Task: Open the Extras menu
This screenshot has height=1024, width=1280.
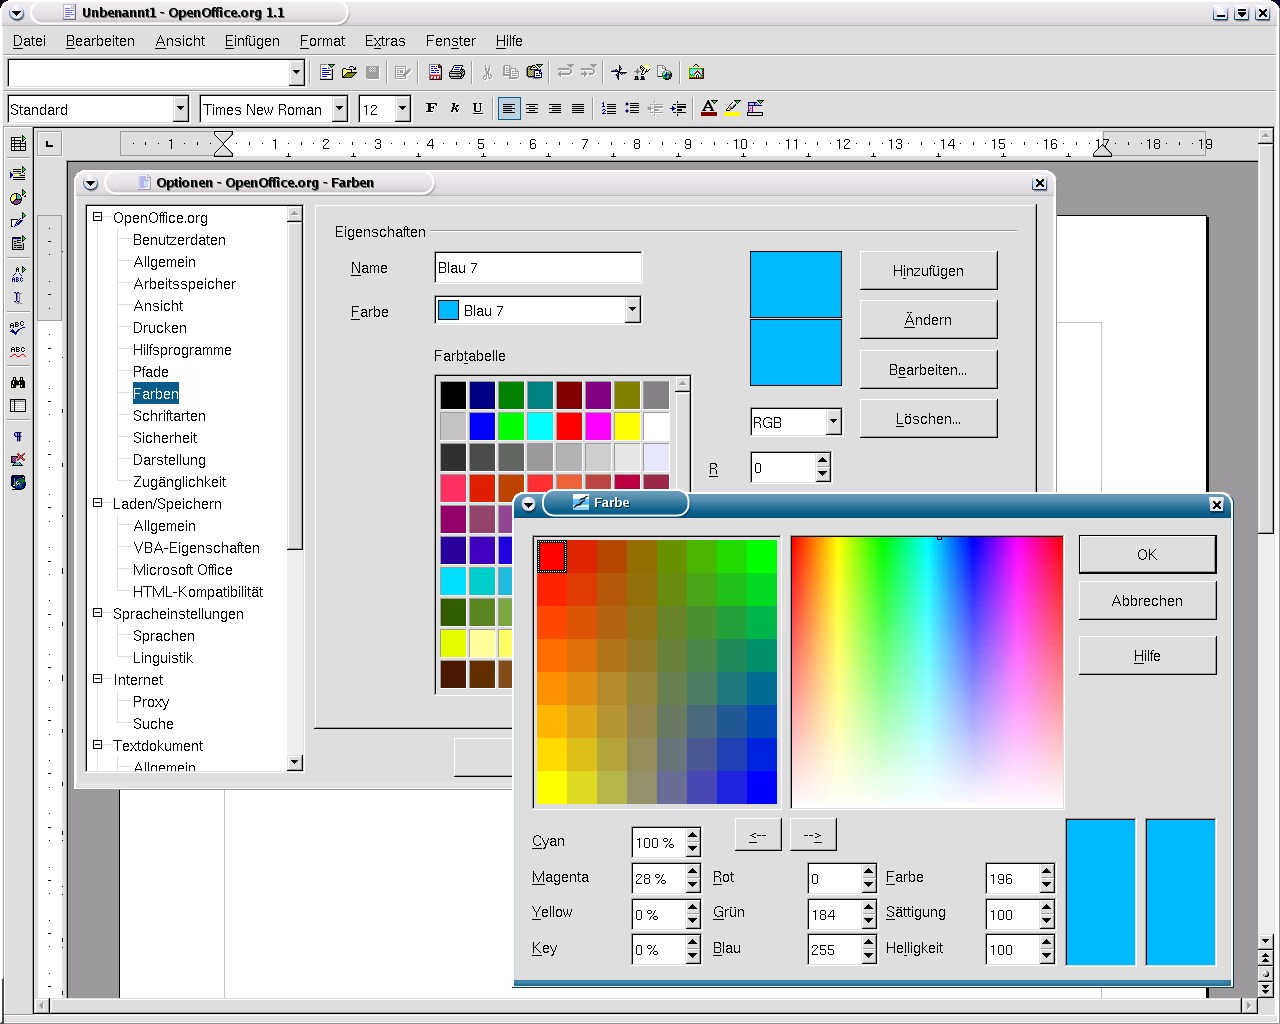Action: (x=384, y=41)
